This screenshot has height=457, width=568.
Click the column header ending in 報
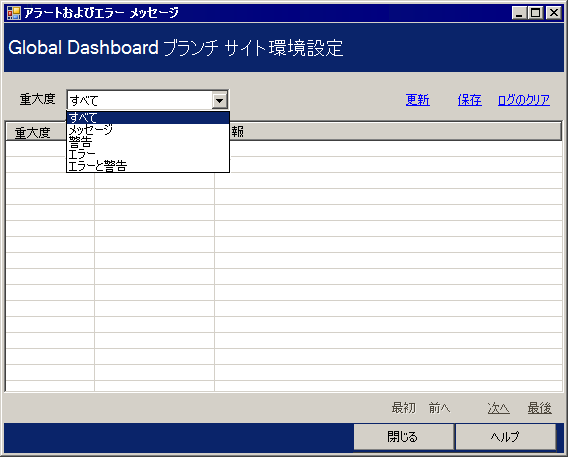pyautogui.click(x=395, y=131)
